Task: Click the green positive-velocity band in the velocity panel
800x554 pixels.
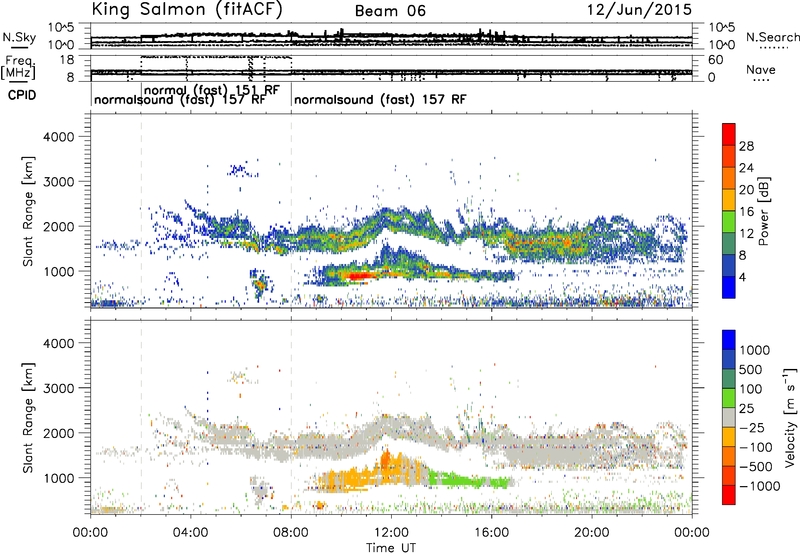Action: pos(468,480)
